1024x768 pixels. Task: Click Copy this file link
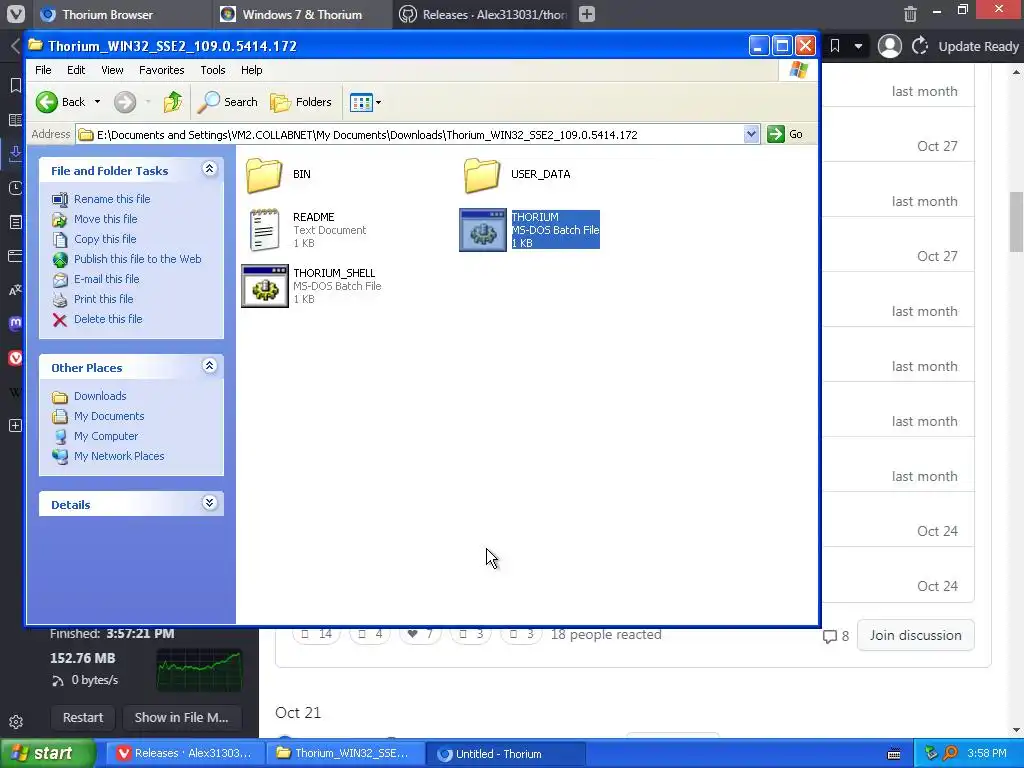click(104, 239)
